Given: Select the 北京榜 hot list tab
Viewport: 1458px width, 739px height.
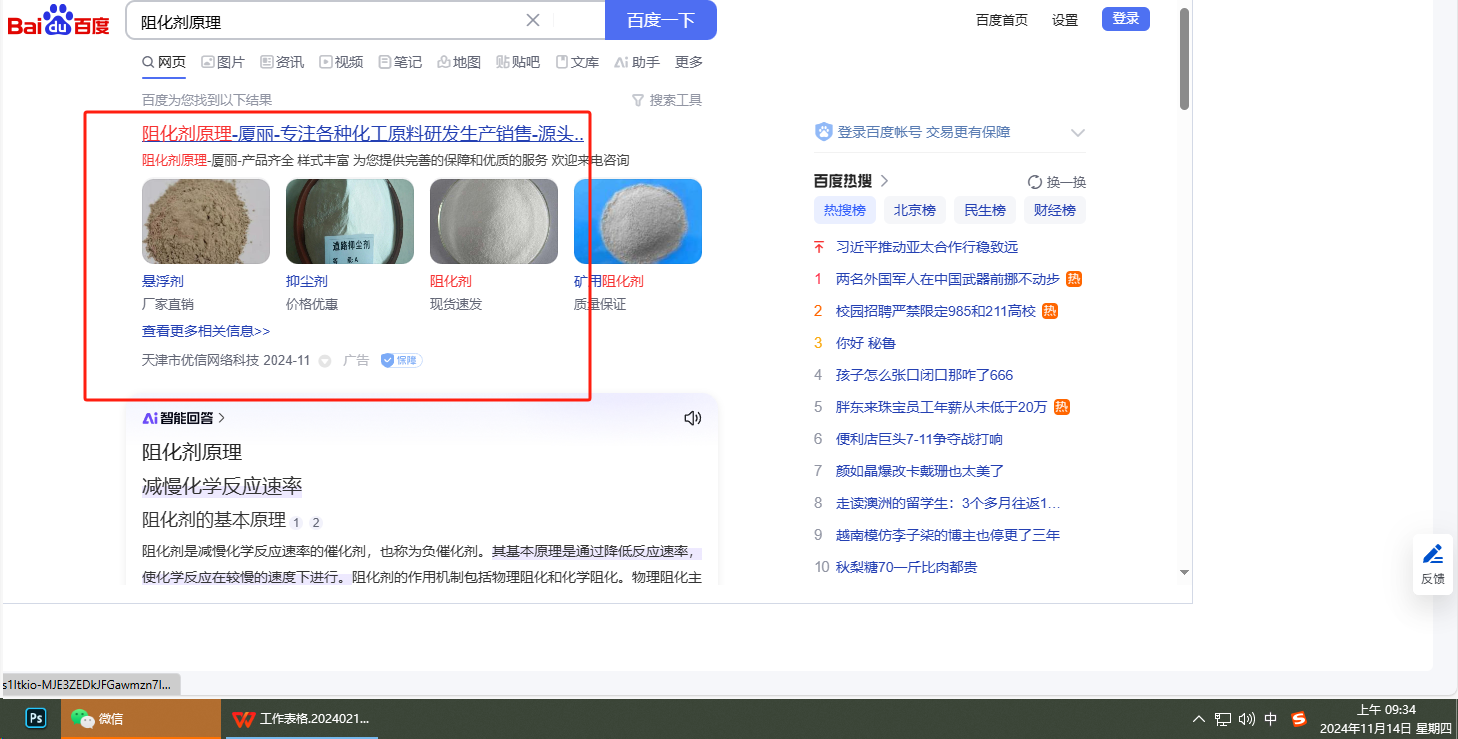Looking at the screenshot, I should pyautogui.click(x=914, y=210).
